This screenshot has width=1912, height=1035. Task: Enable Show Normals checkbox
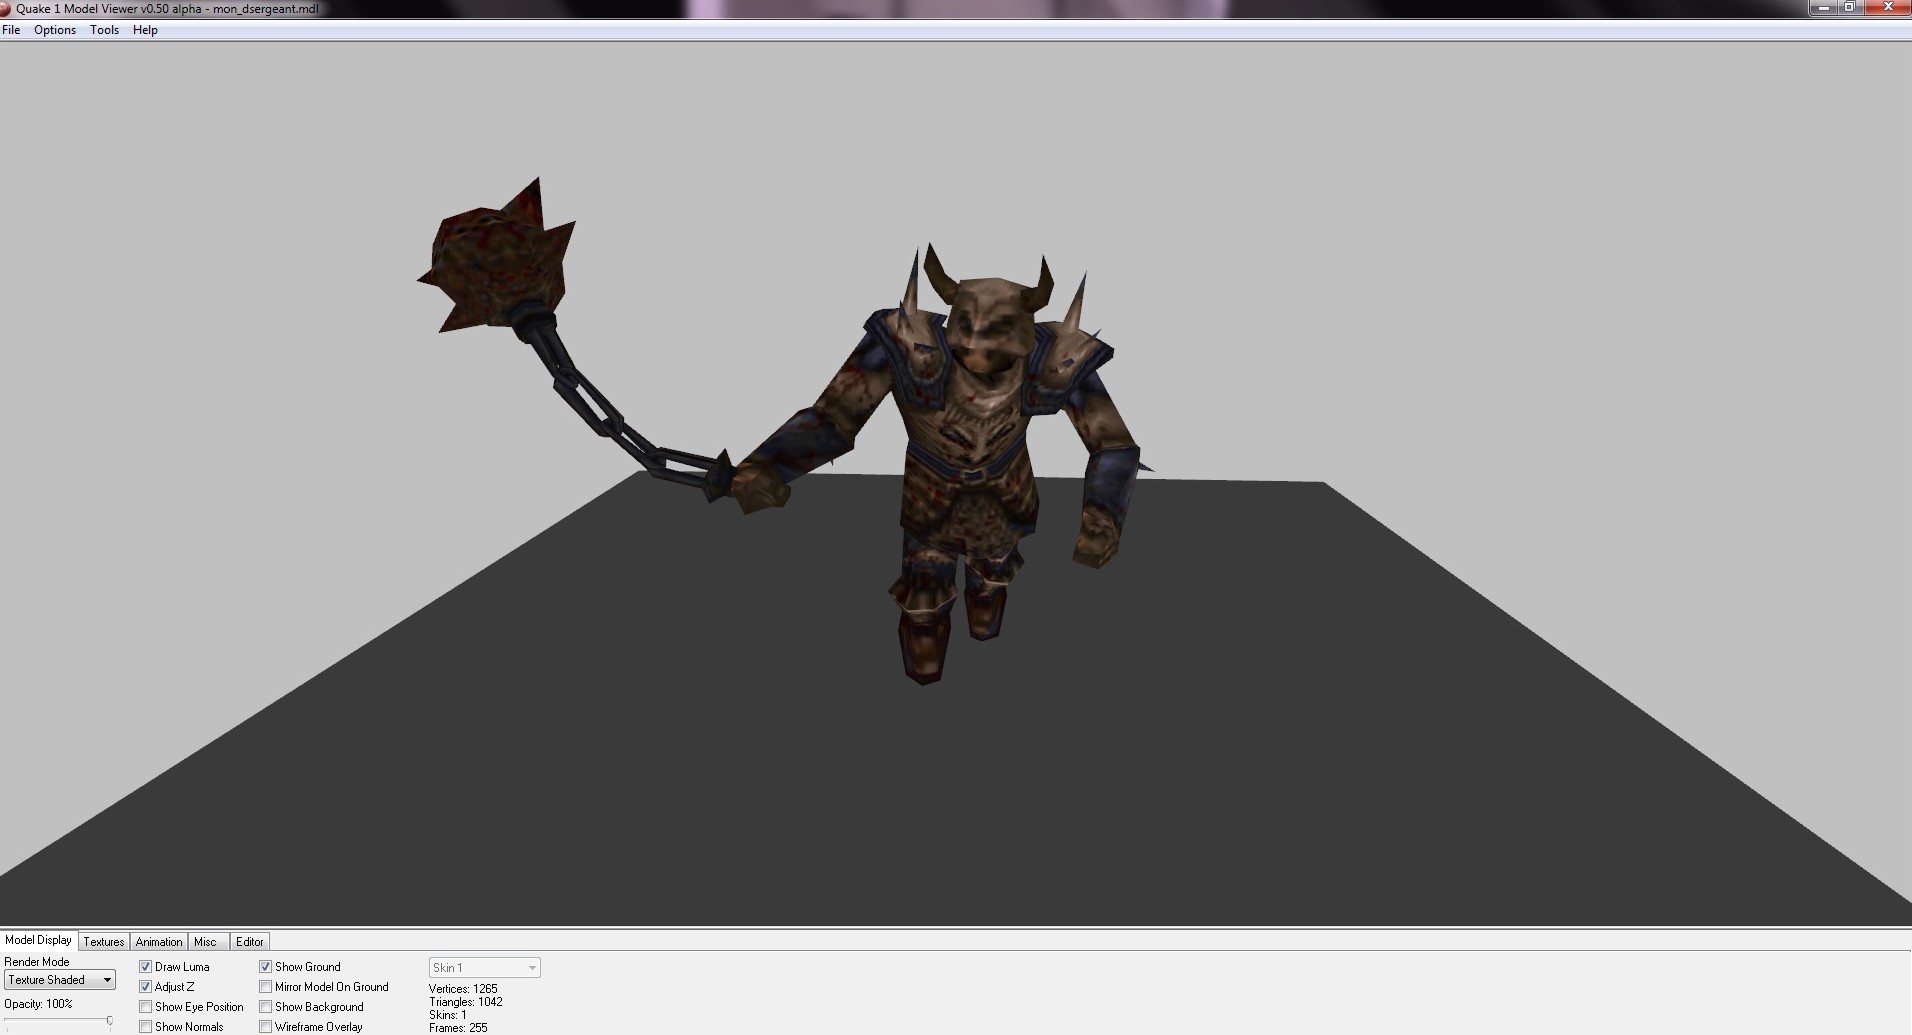146,1027
